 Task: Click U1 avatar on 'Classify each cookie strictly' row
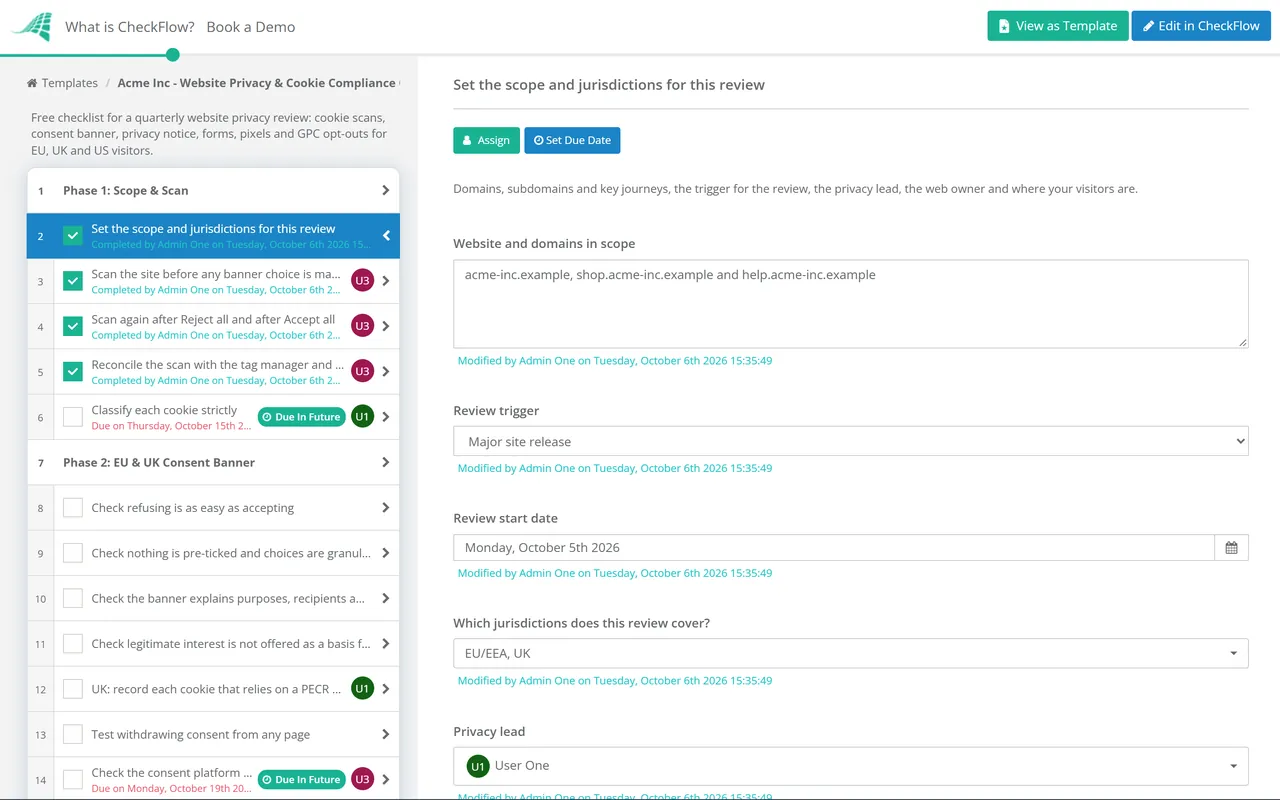(x=362, y=417)
